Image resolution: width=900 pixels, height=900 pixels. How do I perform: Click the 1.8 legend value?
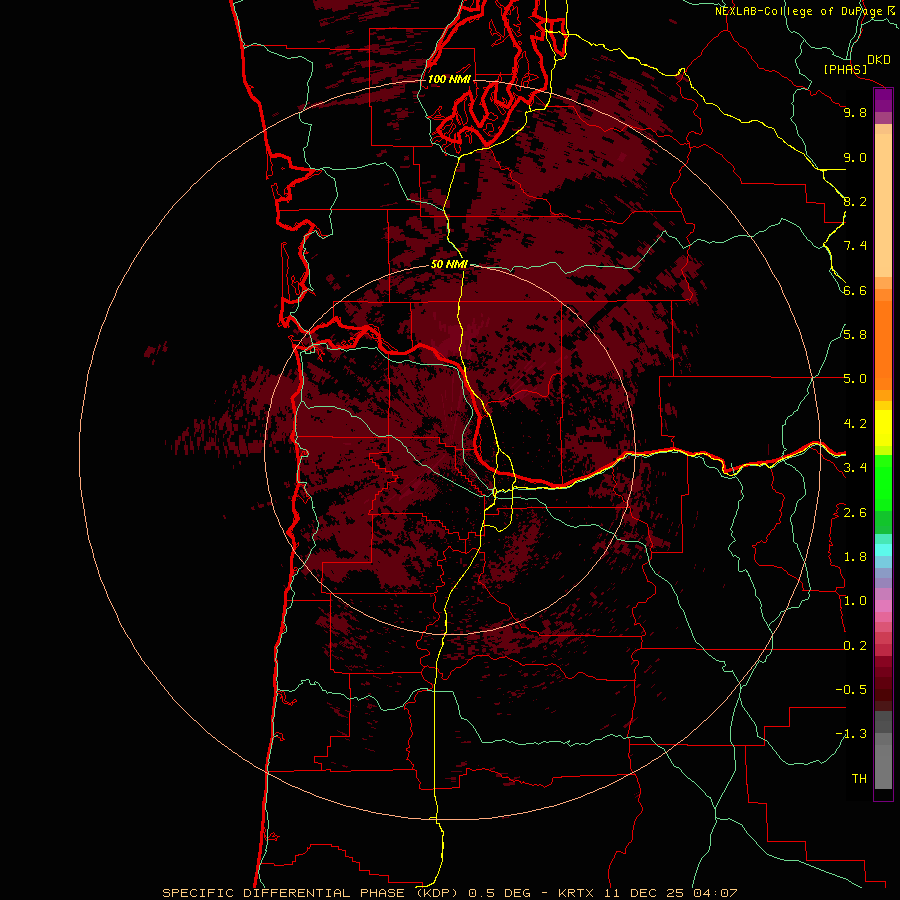tap(855, 557)
